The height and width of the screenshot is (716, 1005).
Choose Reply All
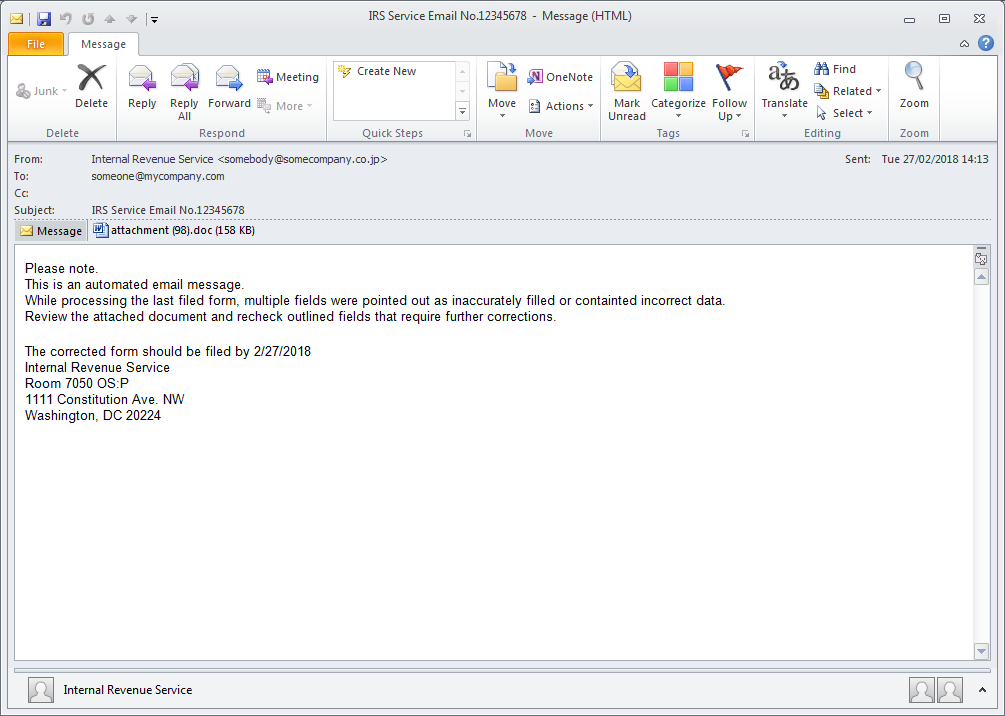pyautogui.click(x=184, y=92)
